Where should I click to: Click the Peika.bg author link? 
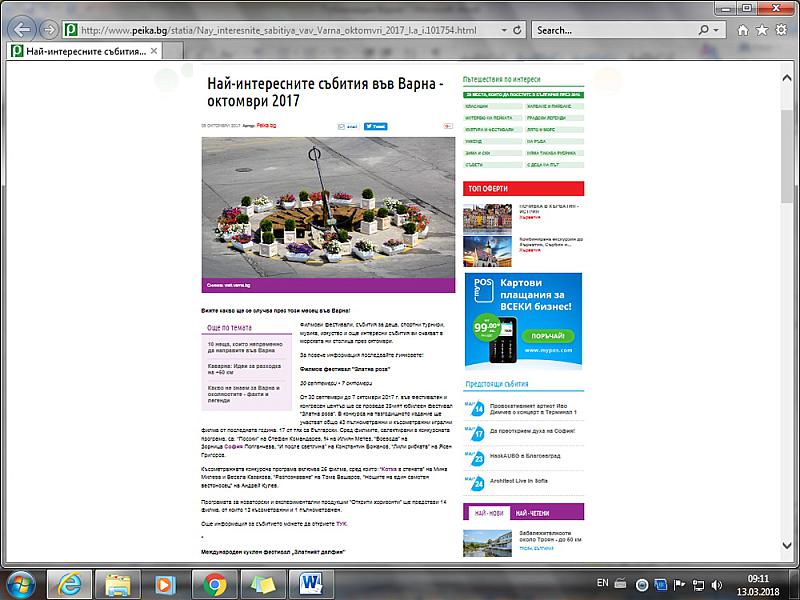(265, 126)
